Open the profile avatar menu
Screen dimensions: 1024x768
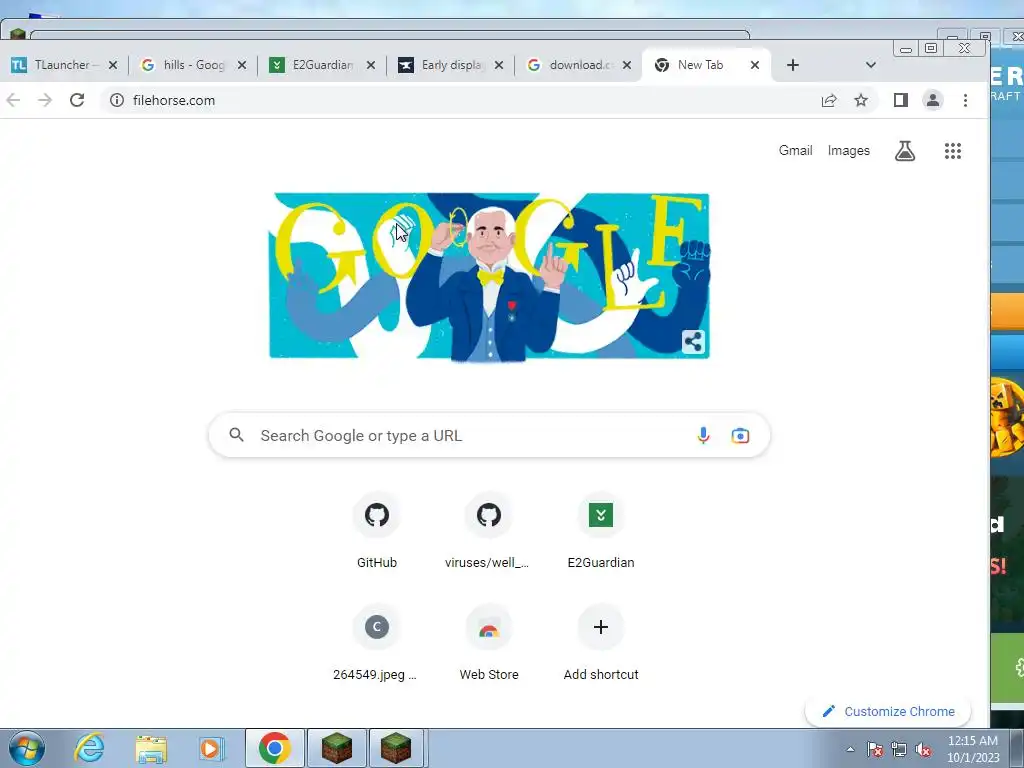(x=933, y=100)
